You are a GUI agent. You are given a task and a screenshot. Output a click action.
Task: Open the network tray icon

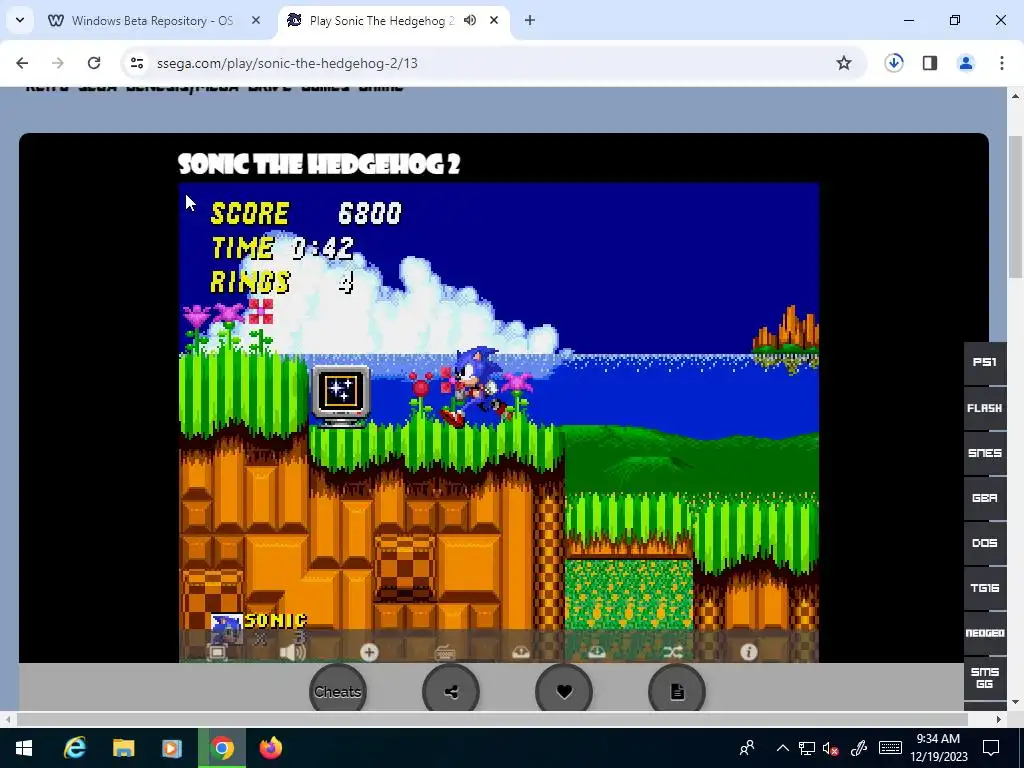[x=807, y=748]
